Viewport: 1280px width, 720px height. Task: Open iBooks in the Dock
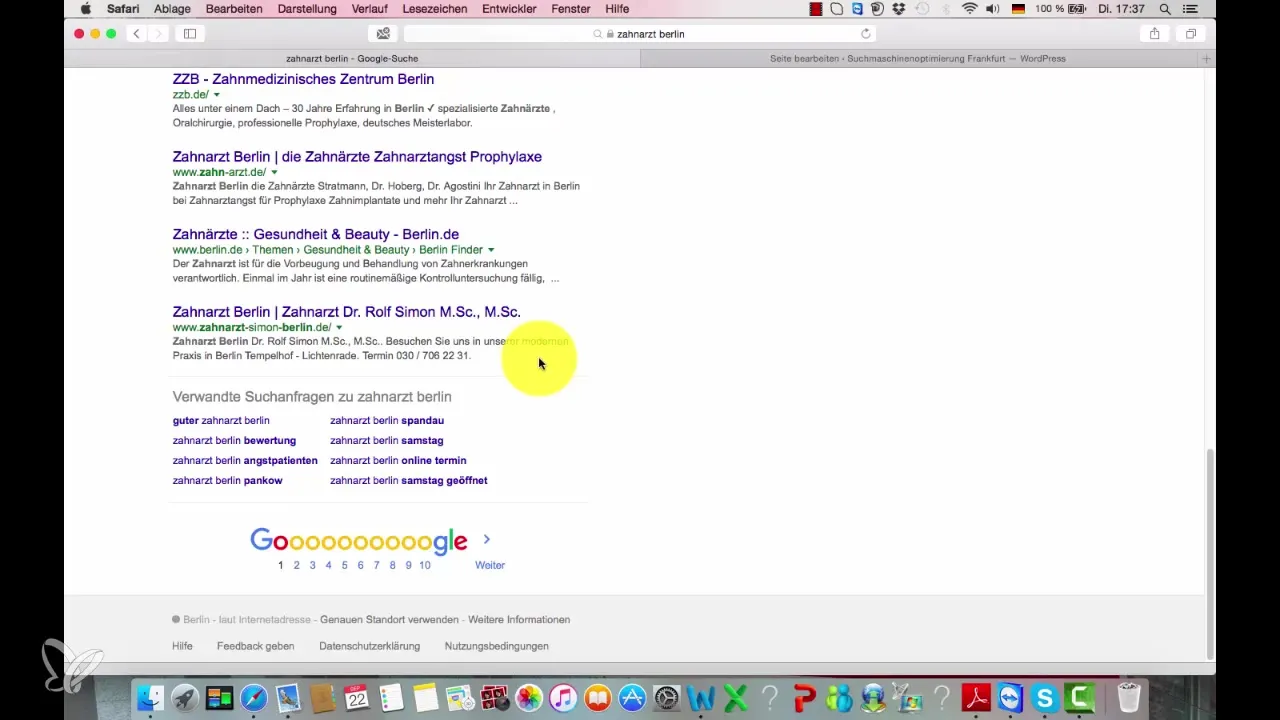click(x=598, y=697)
